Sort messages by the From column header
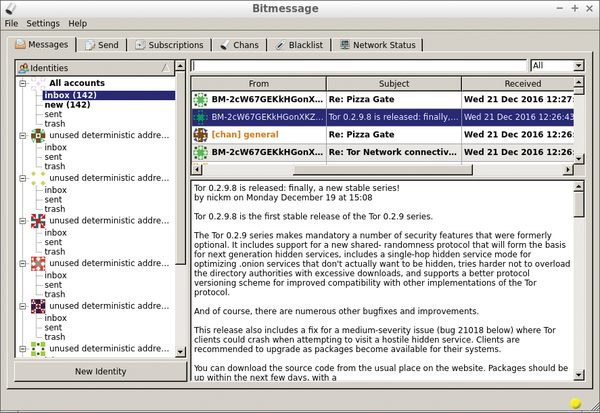 [259, 83]
